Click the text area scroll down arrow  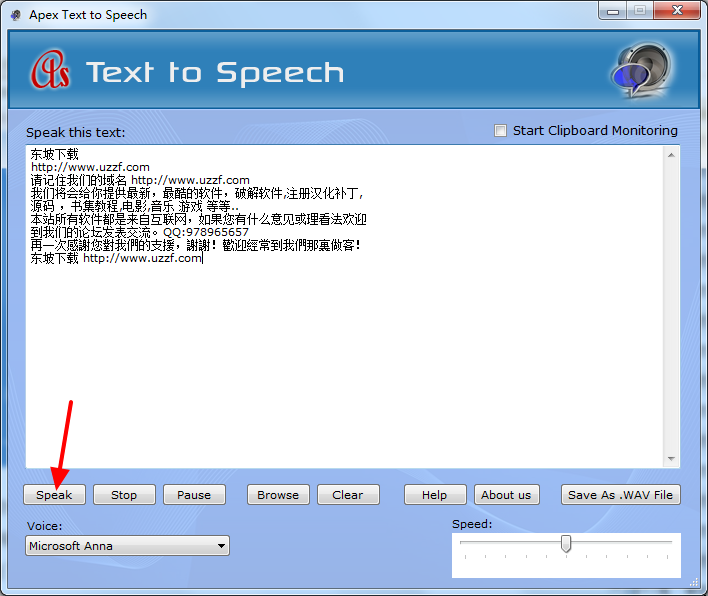[671, 459]
